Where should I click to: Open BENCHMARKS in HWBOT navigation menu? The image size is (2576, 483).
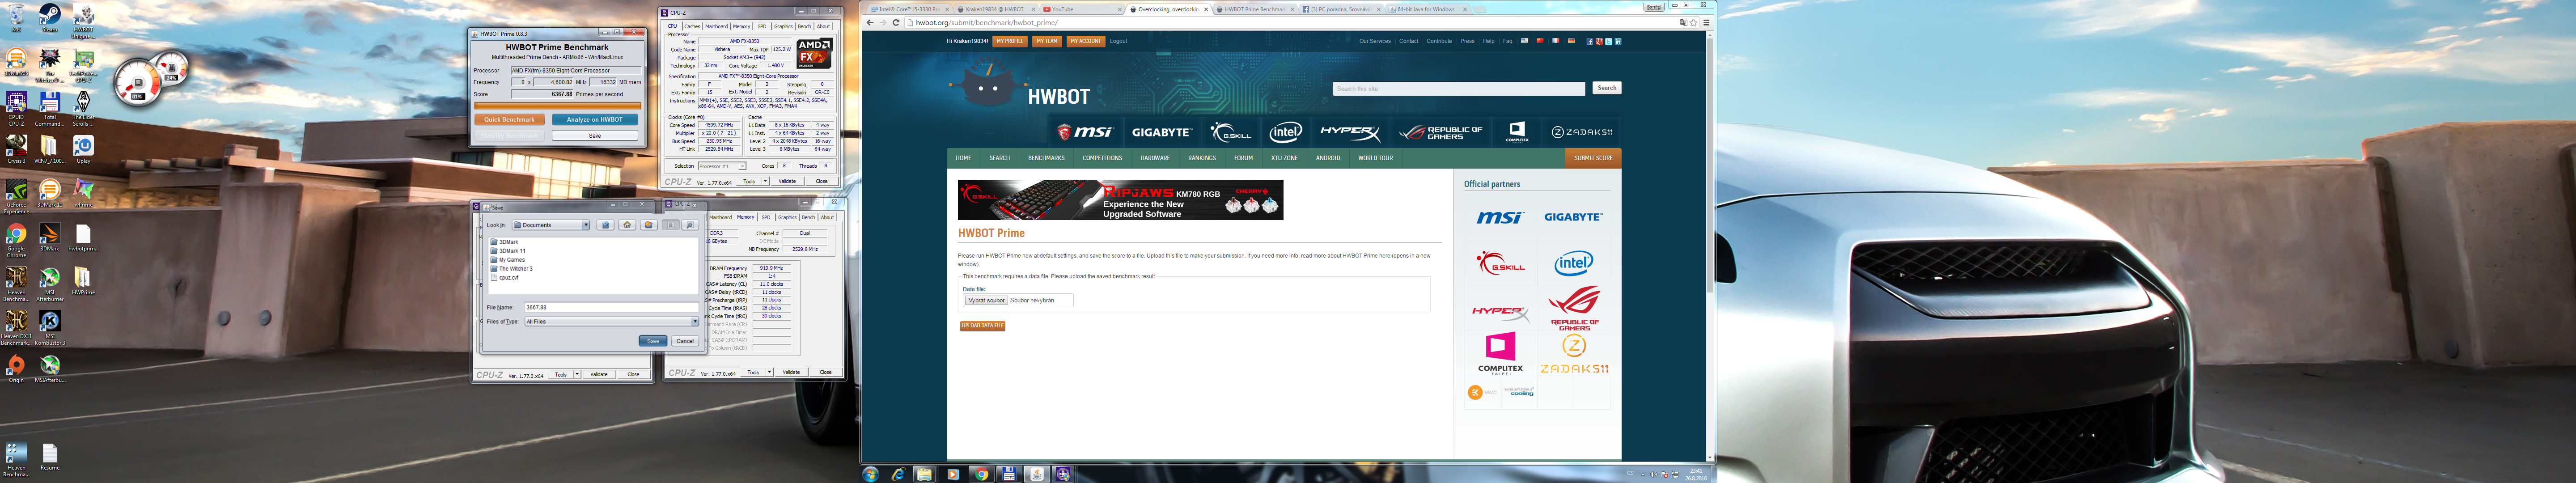click(1046, 158)
